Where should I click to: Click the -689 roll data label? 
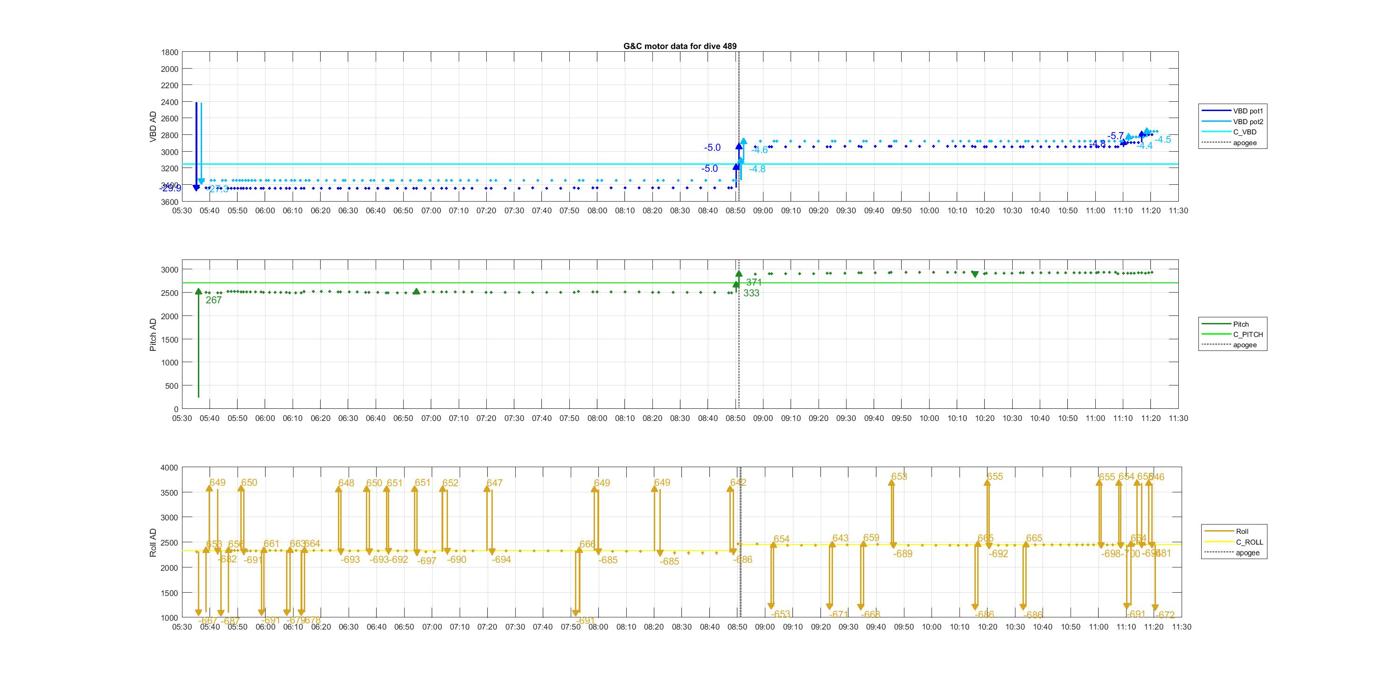point(902,554)
